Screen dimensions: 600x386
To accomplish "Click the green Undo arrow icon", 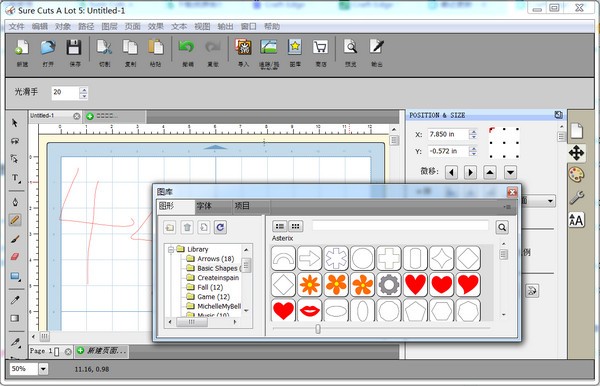I will click(x=187, y=47).
